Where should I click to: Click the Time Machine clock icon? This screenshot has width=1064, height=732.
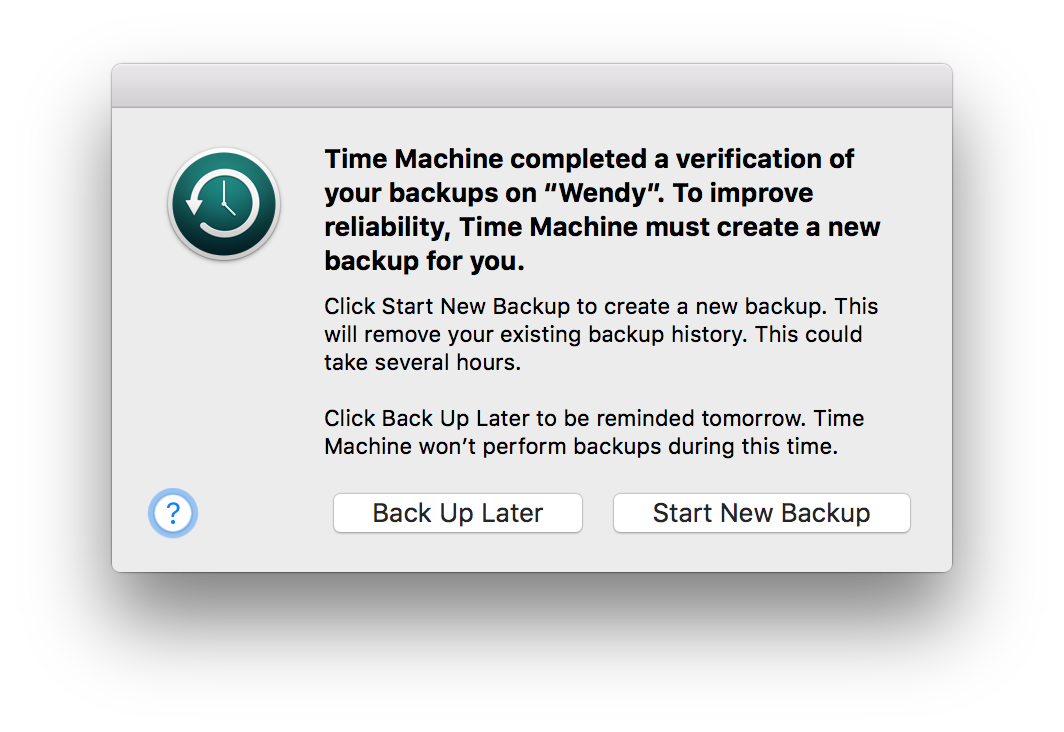[x=224, y=204]
